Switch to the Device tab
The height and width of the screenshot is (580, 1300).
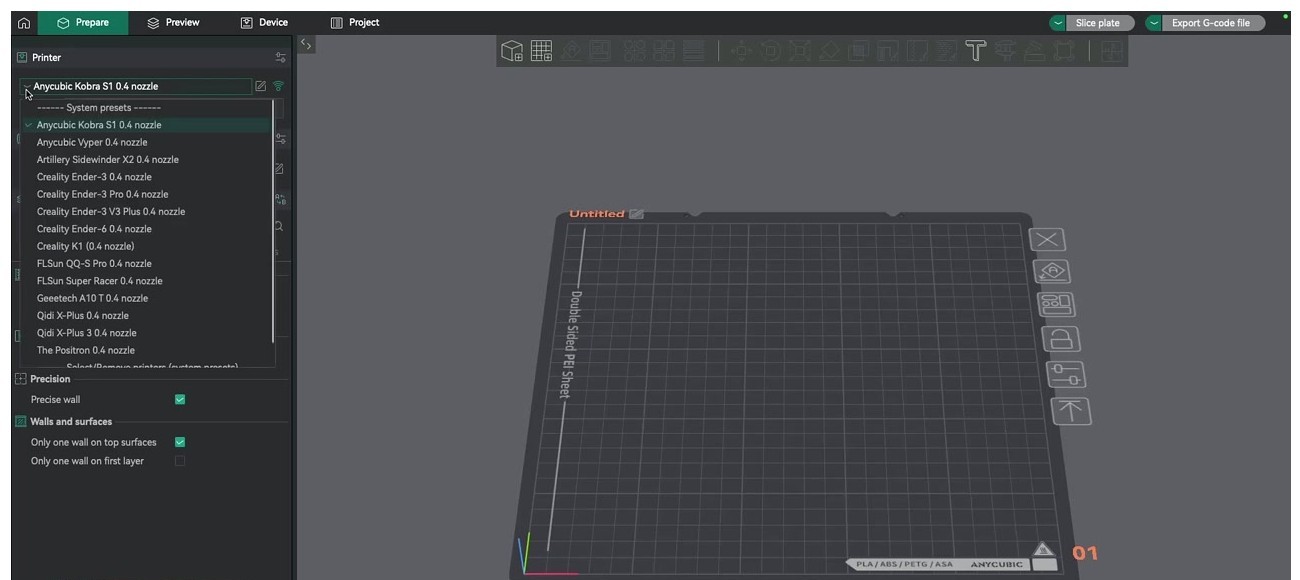click(264, 22)
